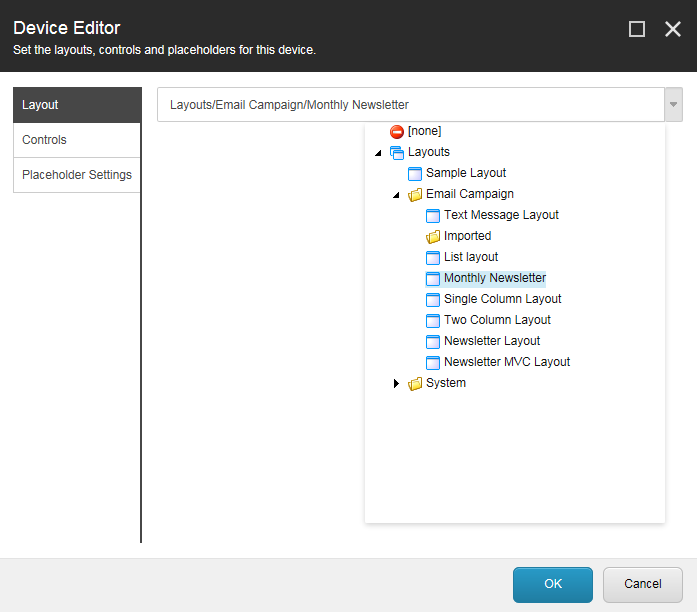
Task: Expand the System folder
Action: 396,383
